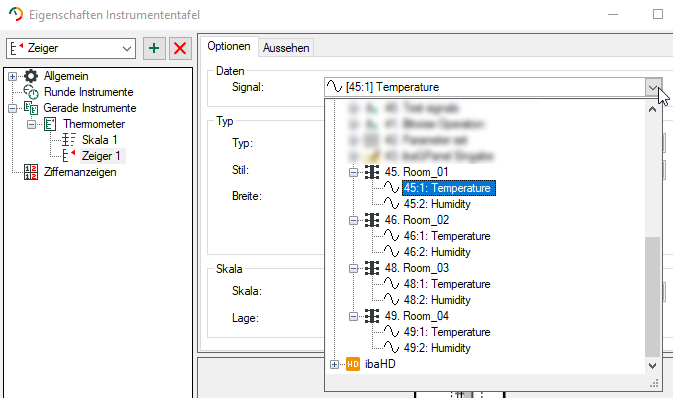This screenshot has width=673, height=398.
Task: Click the green plus add button
Action: (154, 48)
